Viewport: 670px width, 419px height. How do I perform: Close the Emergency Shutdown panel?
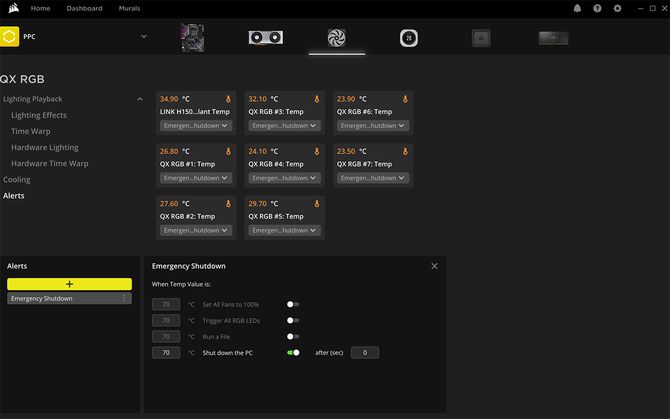tap(434, 266)
